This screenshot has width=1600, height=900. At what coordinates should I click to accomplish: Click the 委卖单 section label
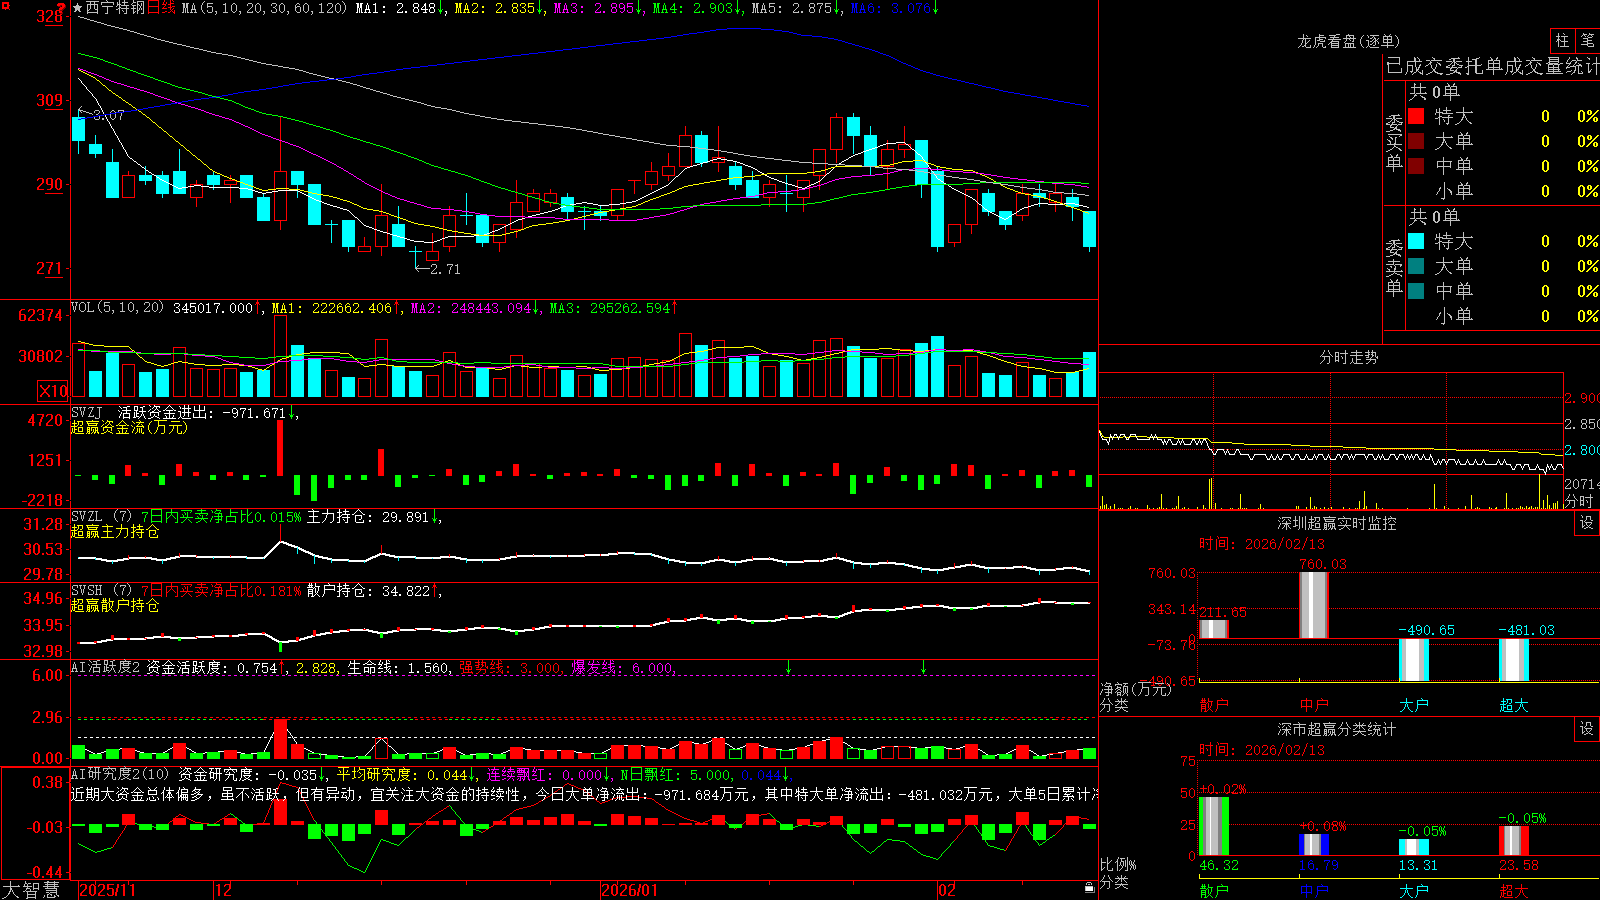tap(1394, 267)
